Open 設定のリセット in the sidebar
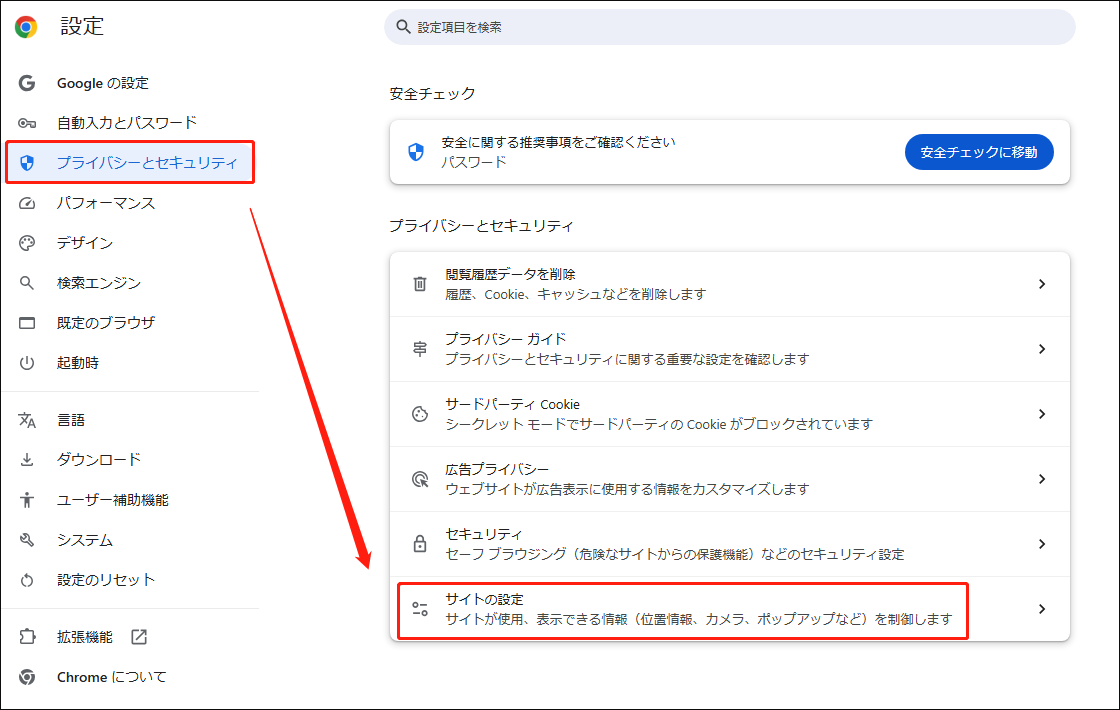Viewport: 1120px width, 710px height. click(106, 579)
